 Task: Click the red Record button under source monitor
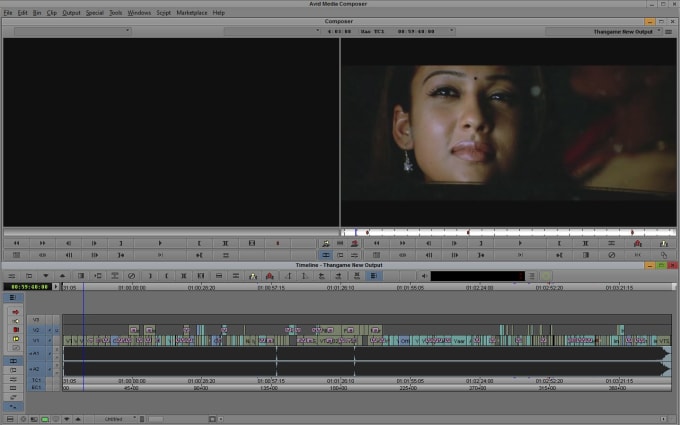[278, 243]
